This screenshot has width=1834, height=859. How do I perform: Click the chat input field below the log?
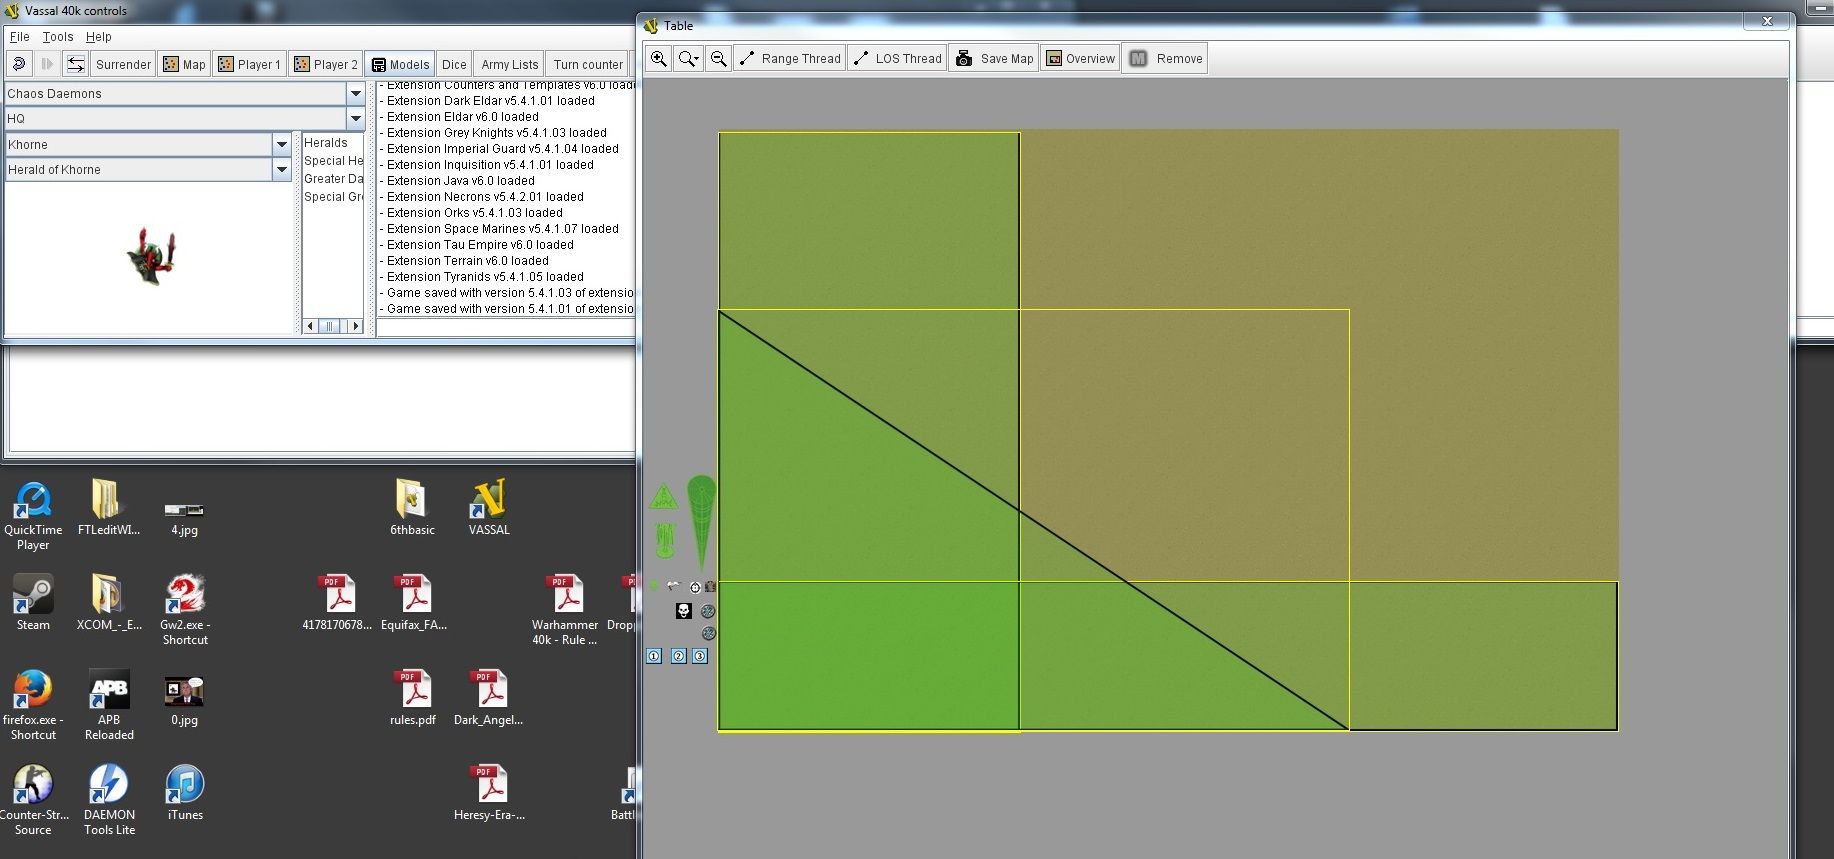click(x=505, y=328)
